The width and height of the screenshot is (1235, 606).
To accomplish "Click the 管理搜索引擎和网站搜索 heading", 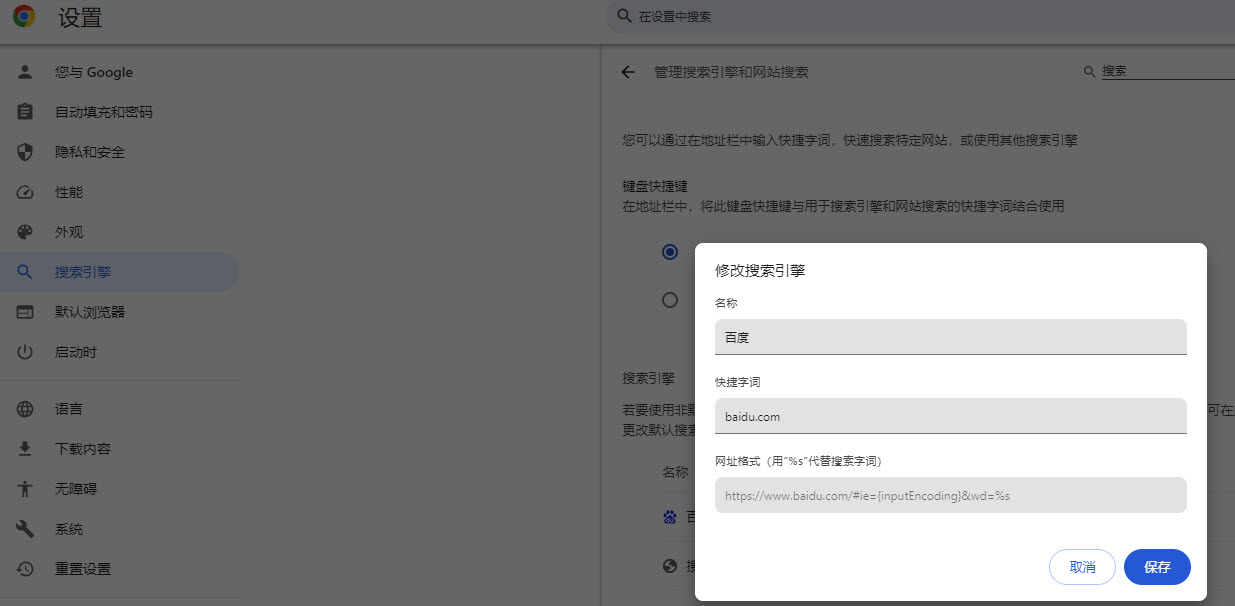I will tap(731, 72).
